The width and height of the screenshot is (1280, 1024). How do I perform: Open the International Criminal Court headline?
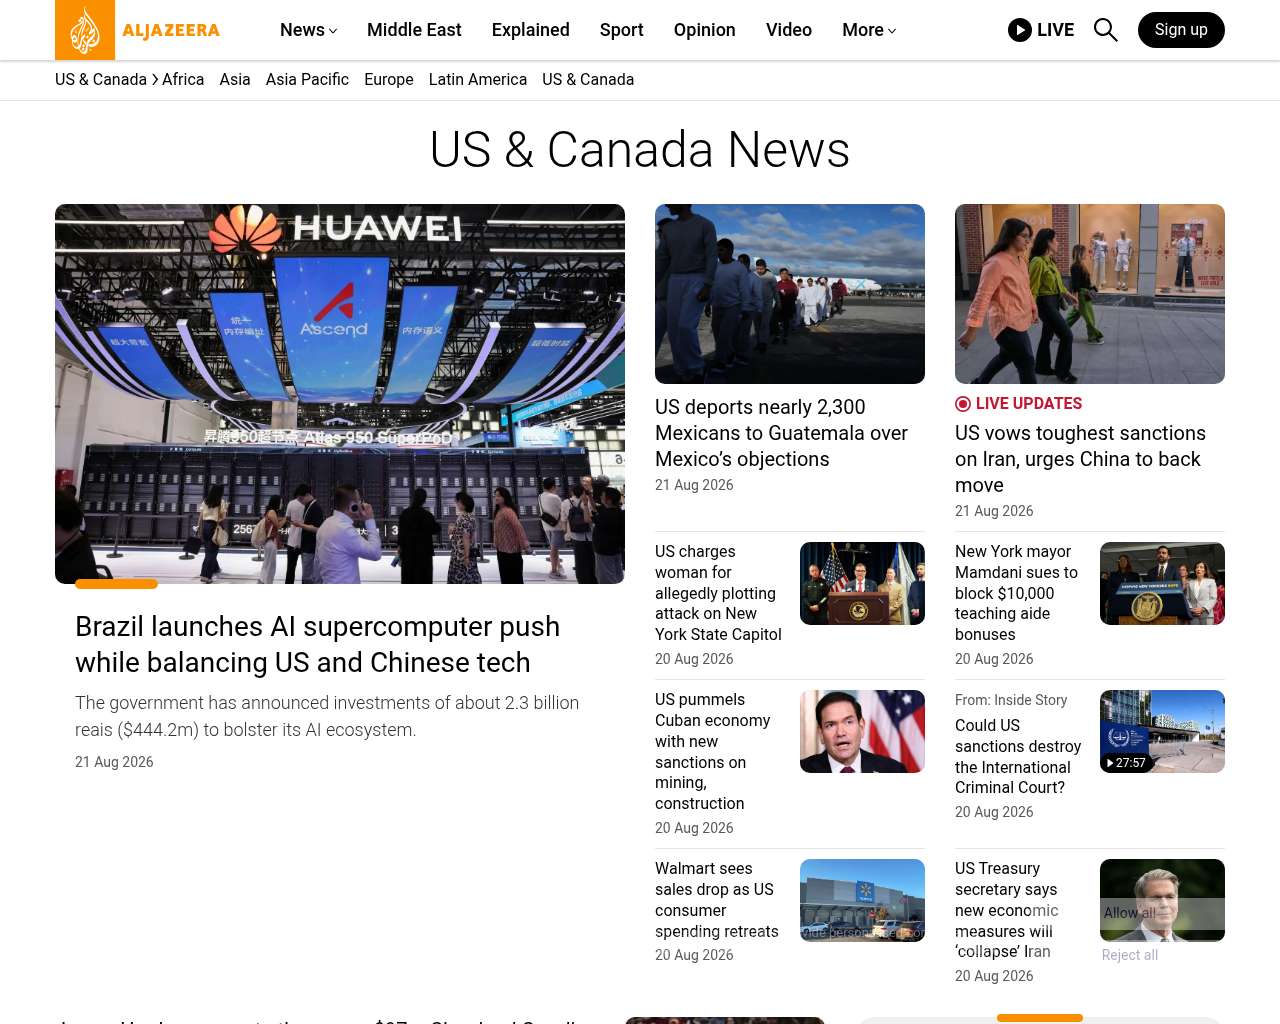(1018, 756)
